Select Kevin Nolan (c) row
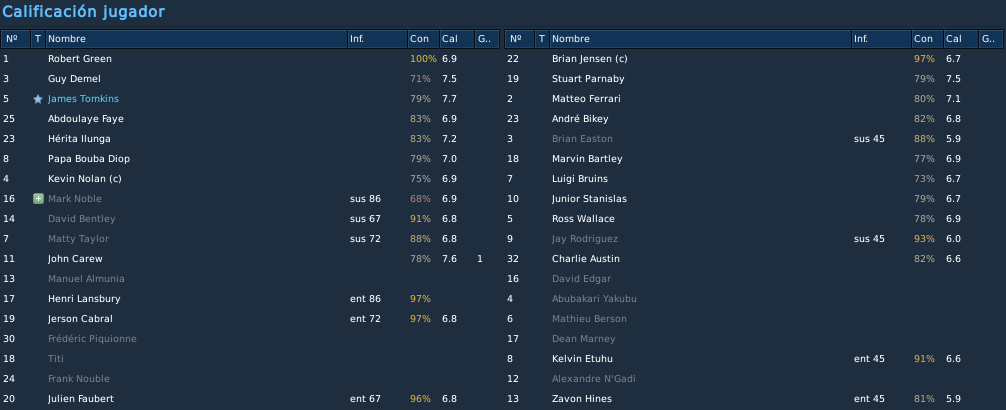Viewport: 1006px width, 410px height. tap(250, 179)
